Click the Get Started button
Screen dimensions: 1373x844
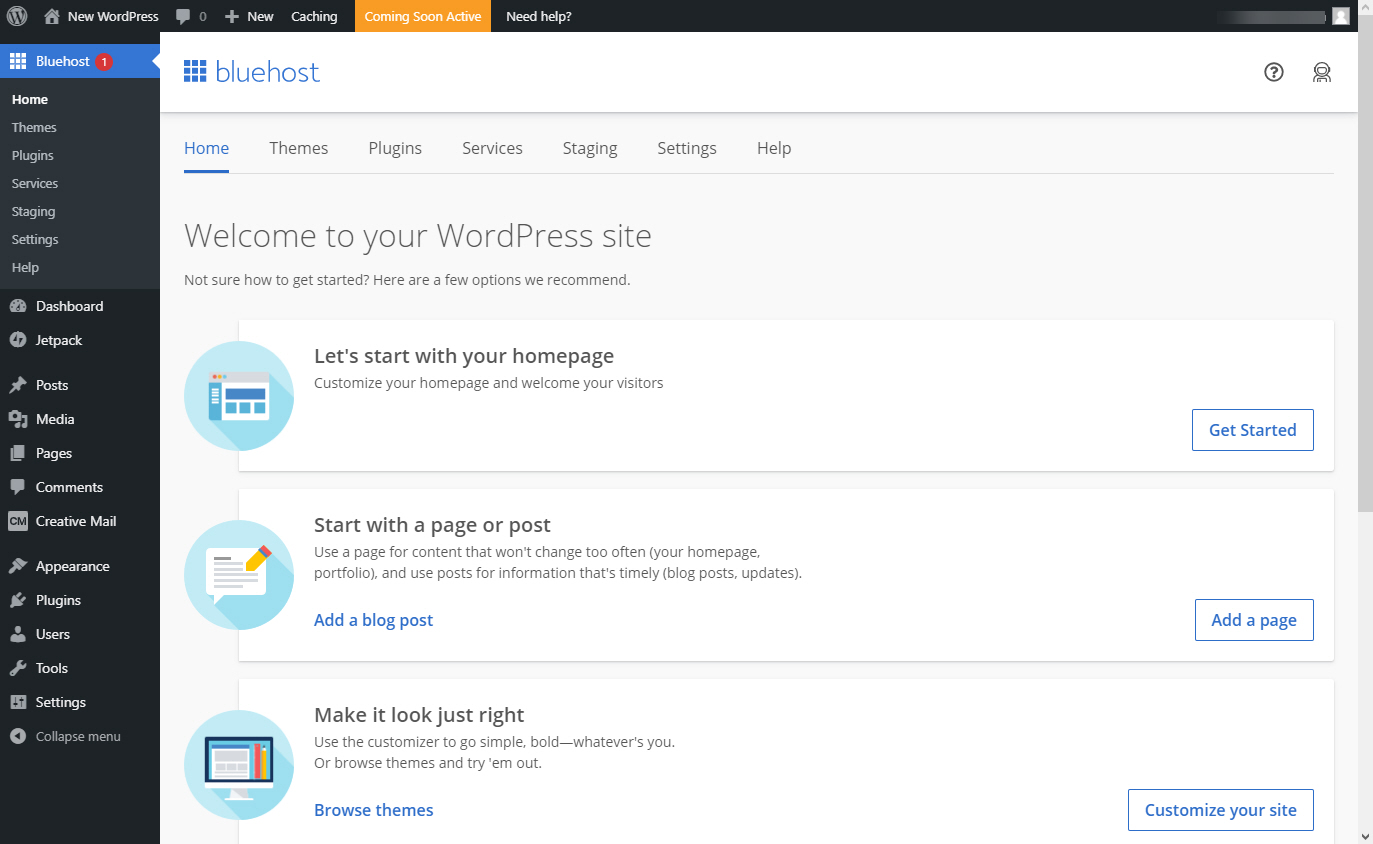[1253, 430]
